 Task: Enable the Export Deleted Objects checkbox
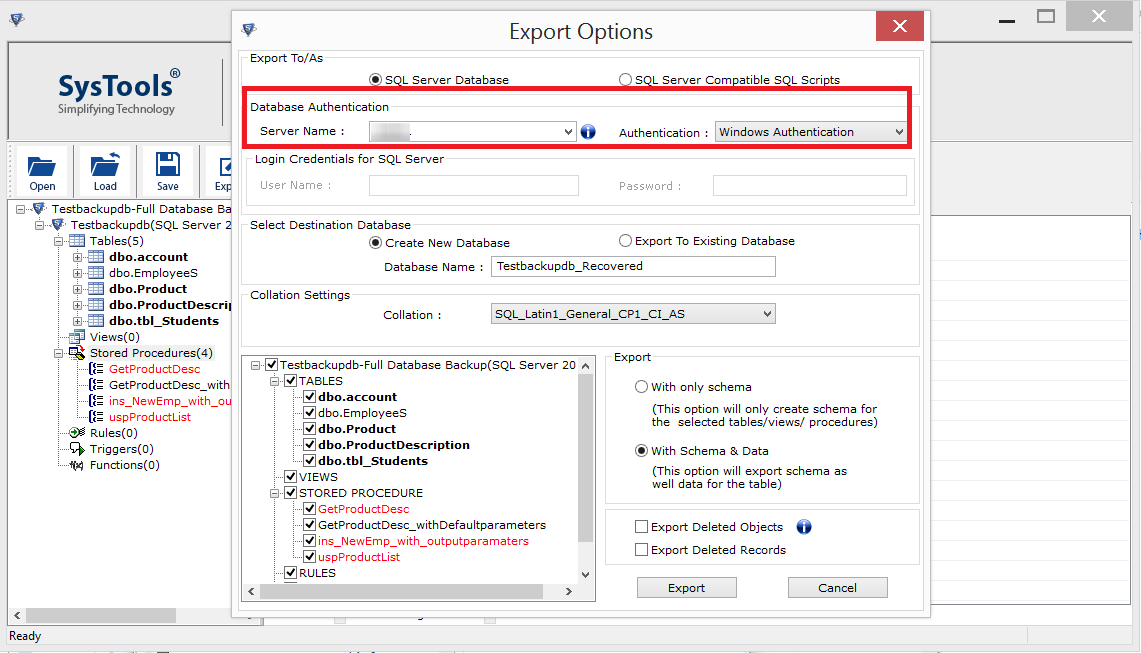coord(641,526)
